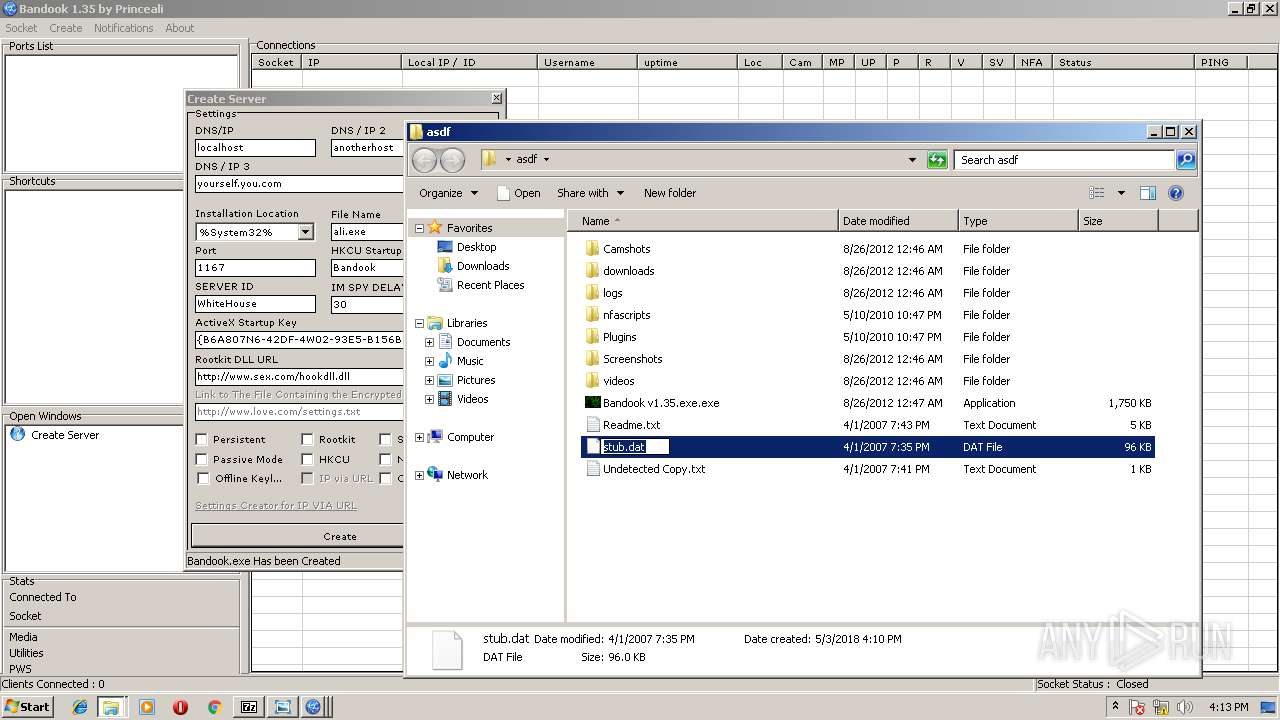Select the Bandook v1.35.exe.exe application icon

coord(592,403)
